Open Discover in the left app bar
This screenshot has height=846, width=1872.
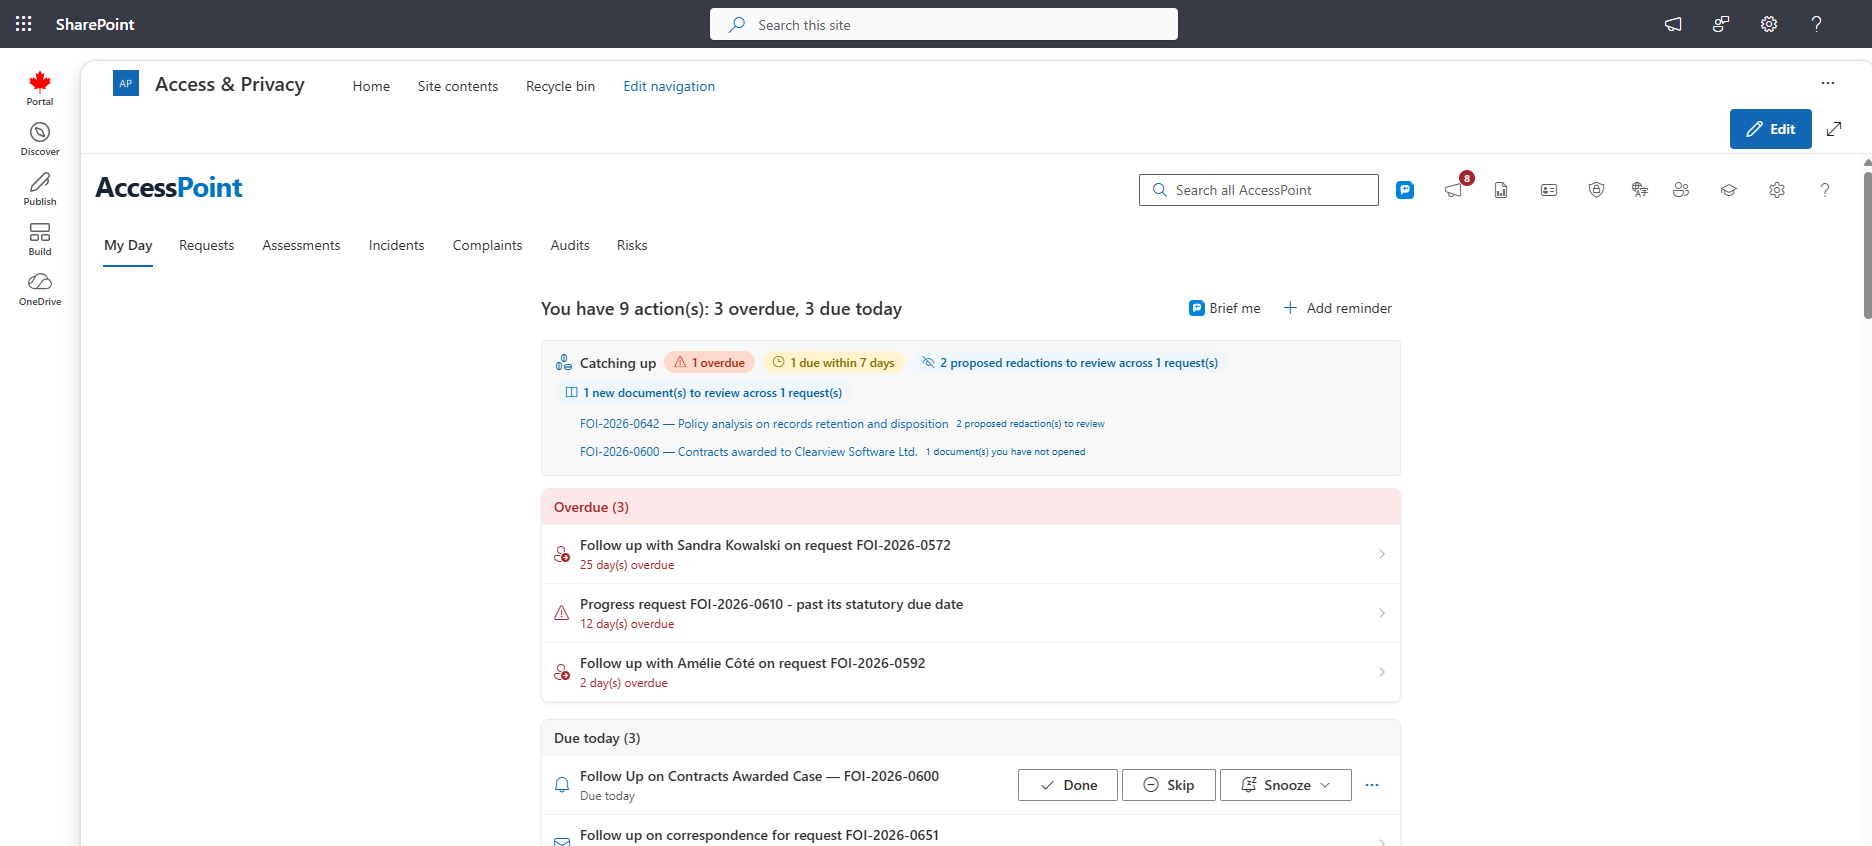(x=40, y=139)
